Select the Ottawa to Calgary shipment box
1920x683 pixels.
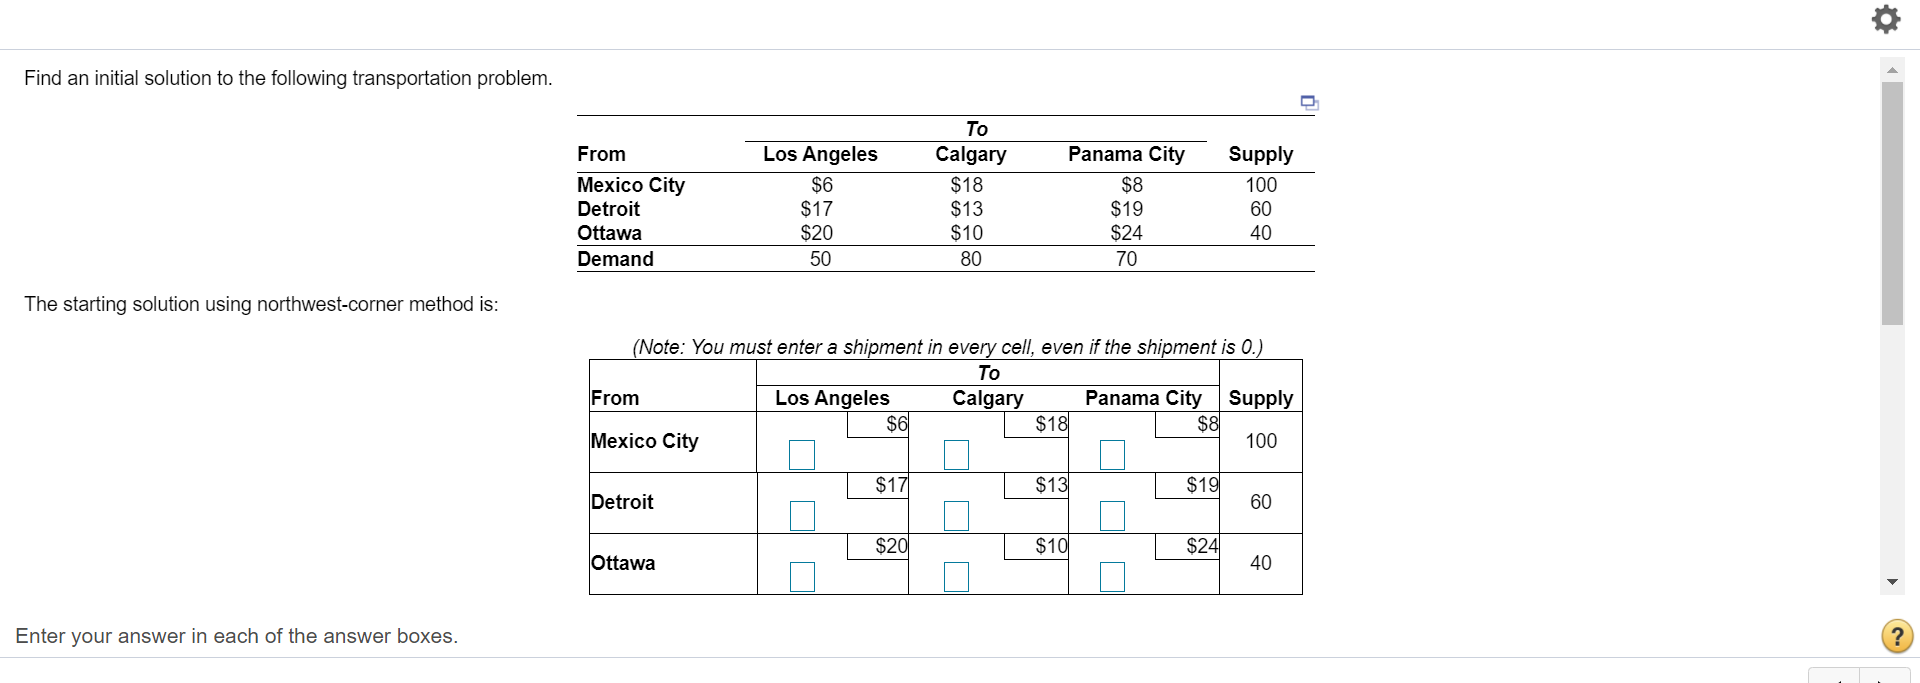[x=956, y=576]
